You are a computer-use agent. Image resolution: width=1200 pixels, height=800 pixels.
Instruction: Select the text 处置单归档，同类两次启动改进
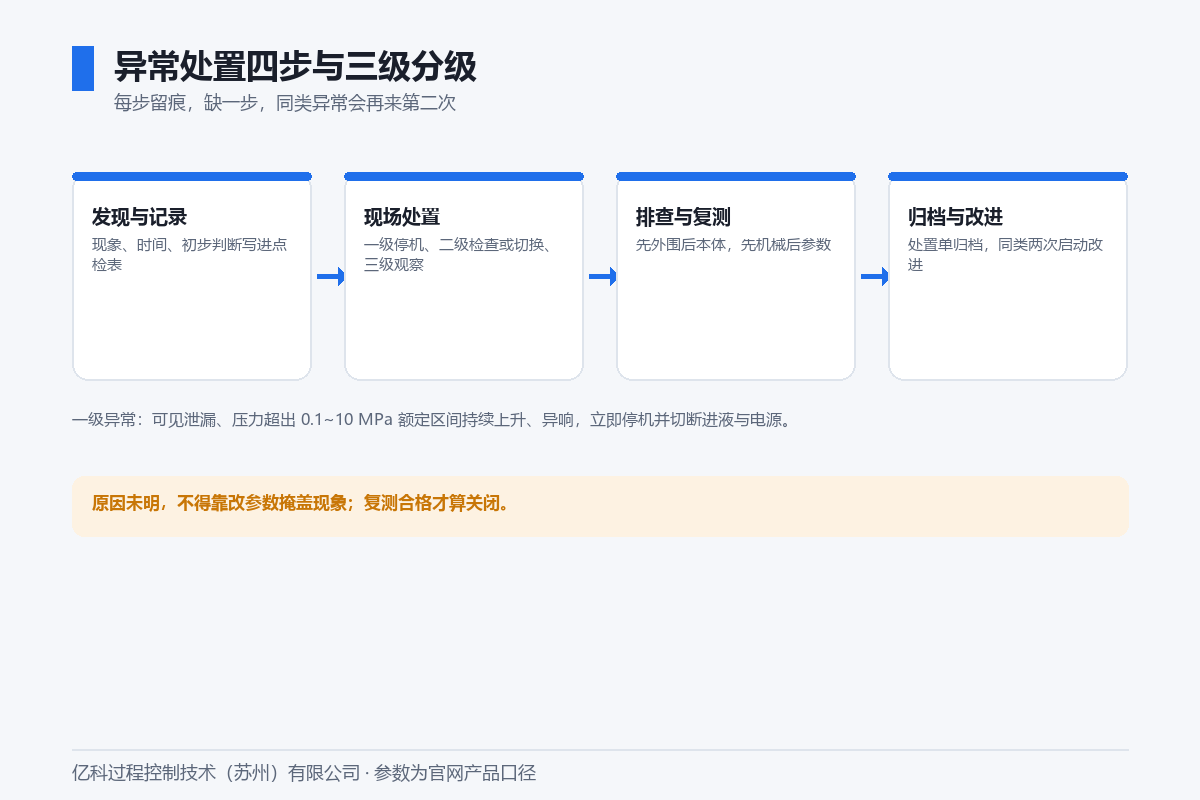click(x=1006, y=255)
